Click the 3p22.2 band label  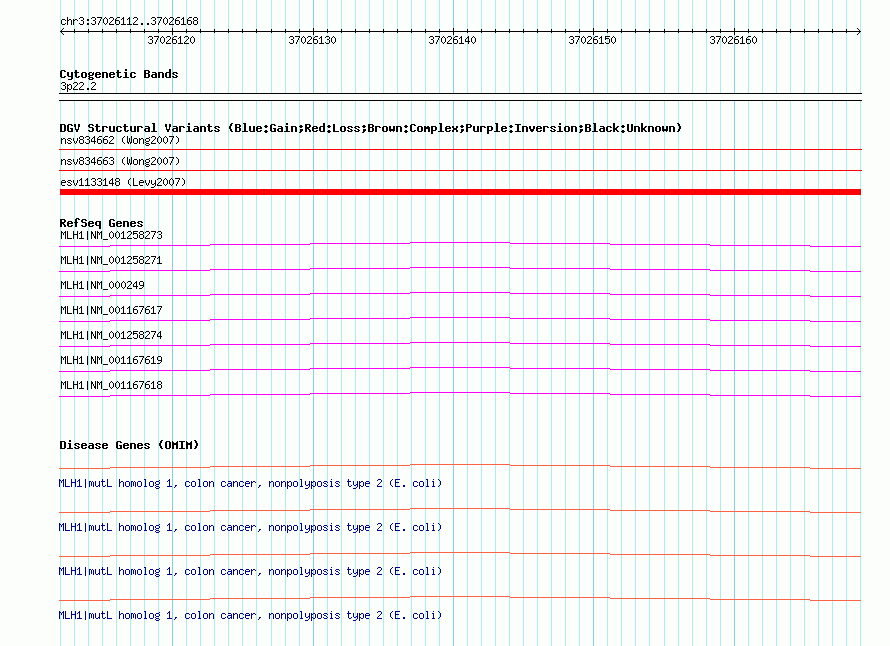click(x=78, y=86)
